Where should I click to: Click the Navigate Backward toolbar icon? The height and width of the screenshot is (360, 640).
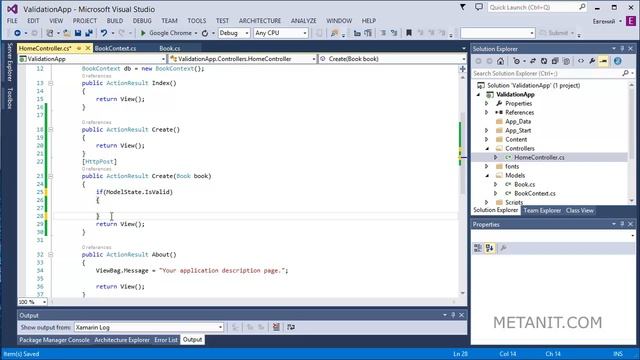point(17,33)
